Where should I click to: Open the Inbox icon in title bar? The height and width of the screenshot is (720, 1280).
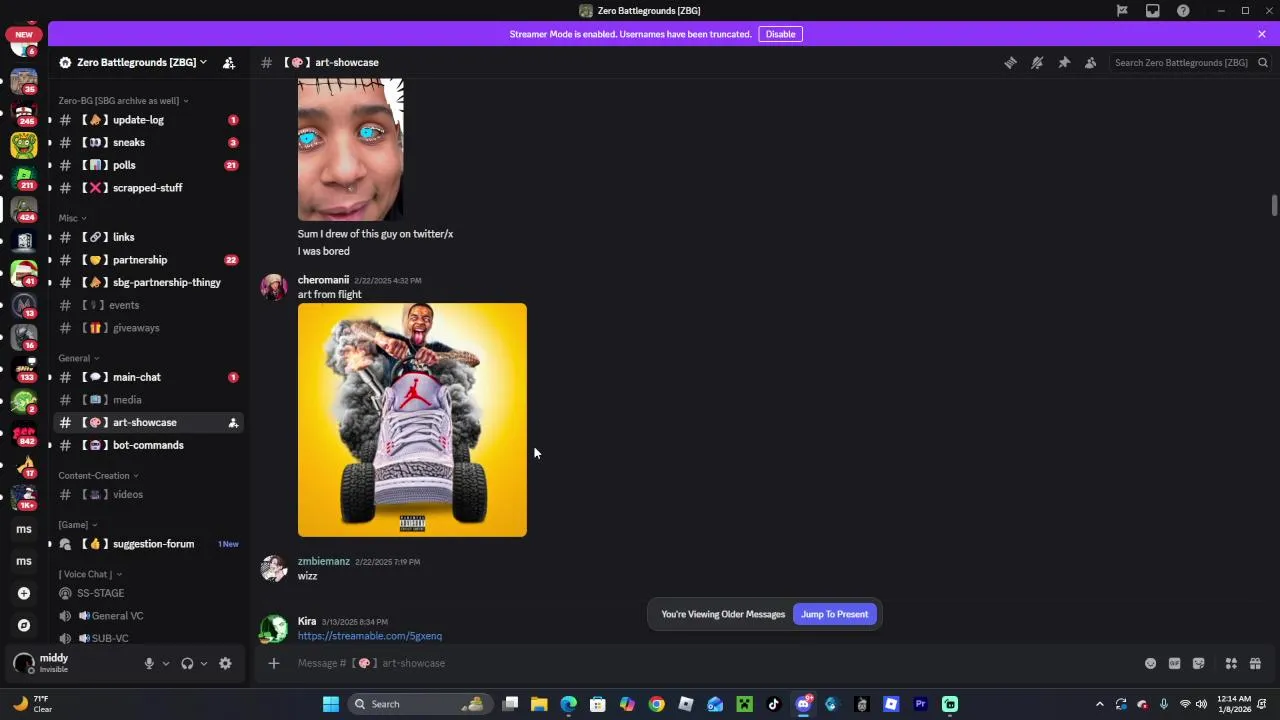1153,11
